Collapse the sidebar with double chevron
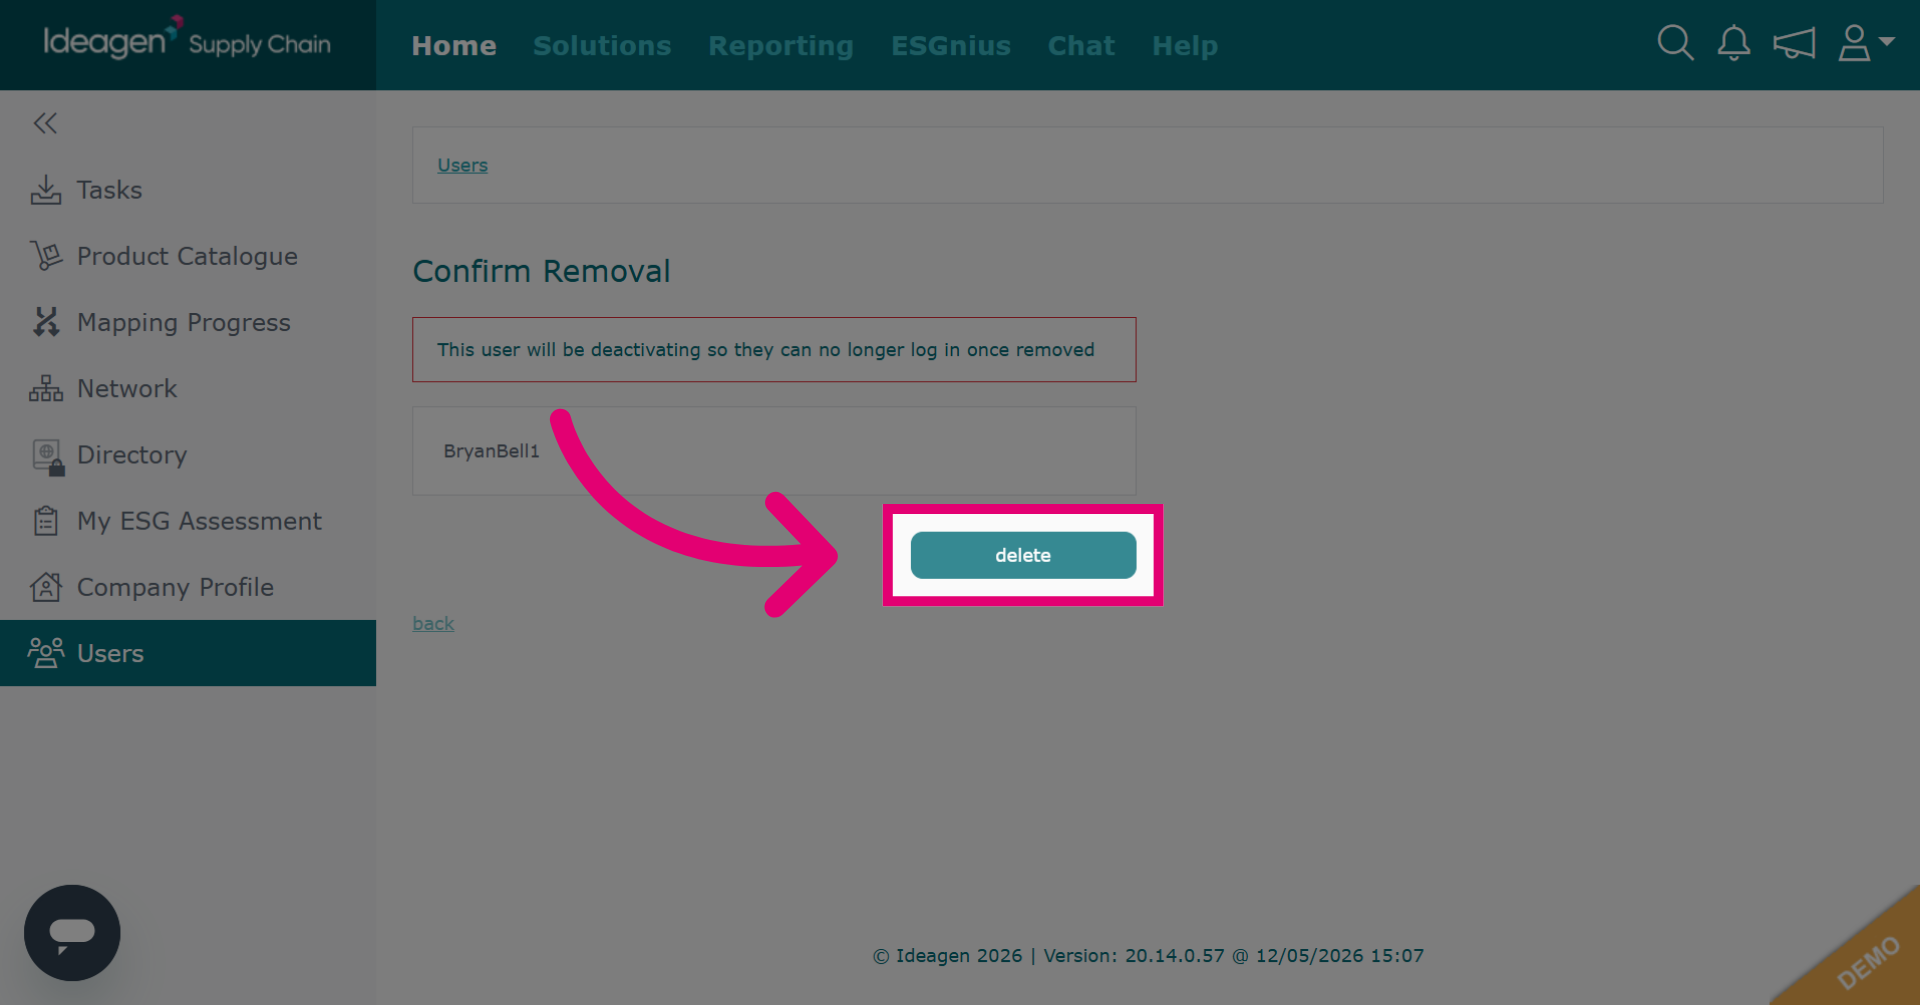The width and height of the screenshot is (1920, 1005). (x=45, y=123)
